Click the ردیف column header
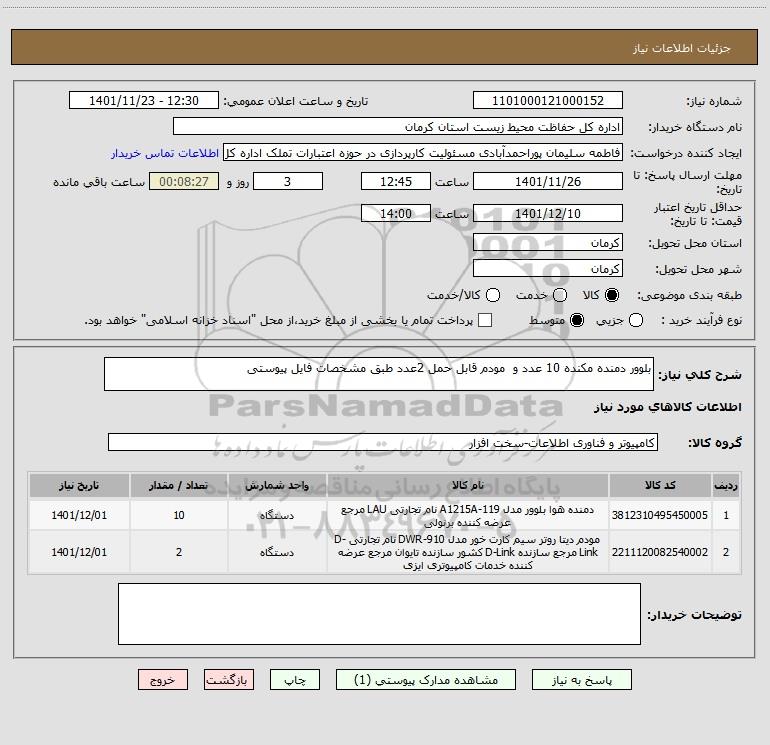Viewport: 770px width, 745px height. coord(726,486)
